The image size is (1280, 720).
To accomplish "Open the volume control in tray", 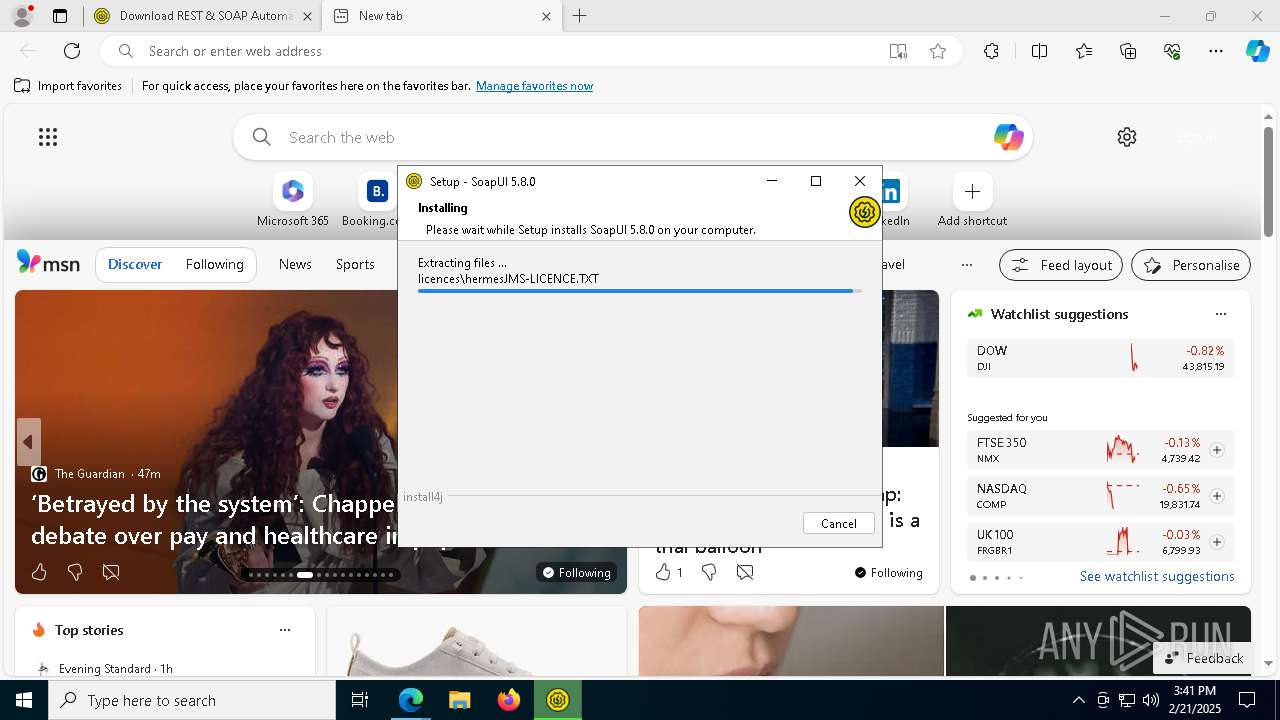I will [1151, 700].
